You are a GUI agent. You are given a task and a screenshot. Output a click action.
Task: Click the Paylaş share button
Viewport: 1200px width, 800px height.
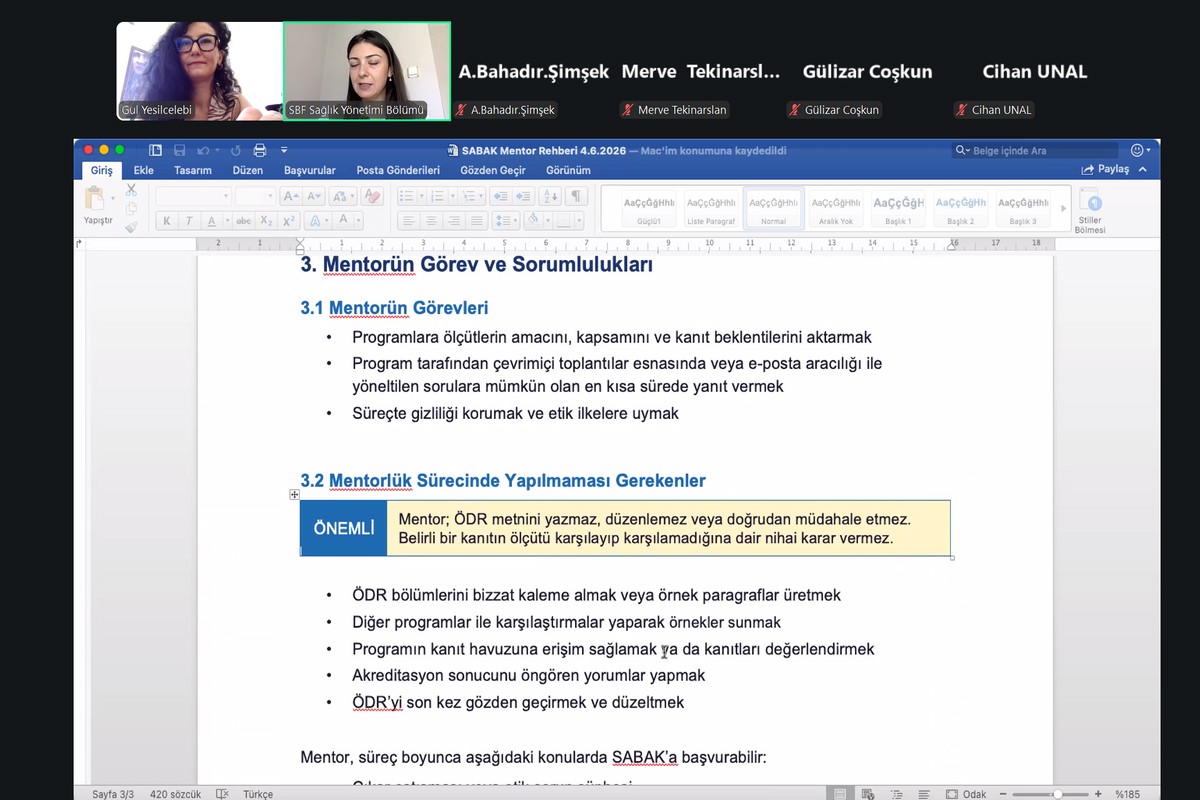[x=1105, y=170]
